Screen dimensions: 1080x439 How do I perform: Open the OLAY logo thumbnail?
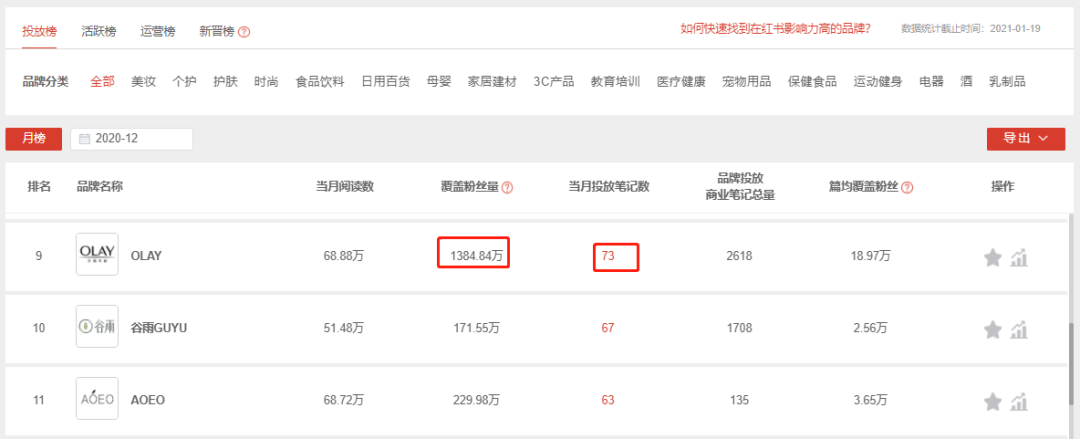(x=97, y=254)
